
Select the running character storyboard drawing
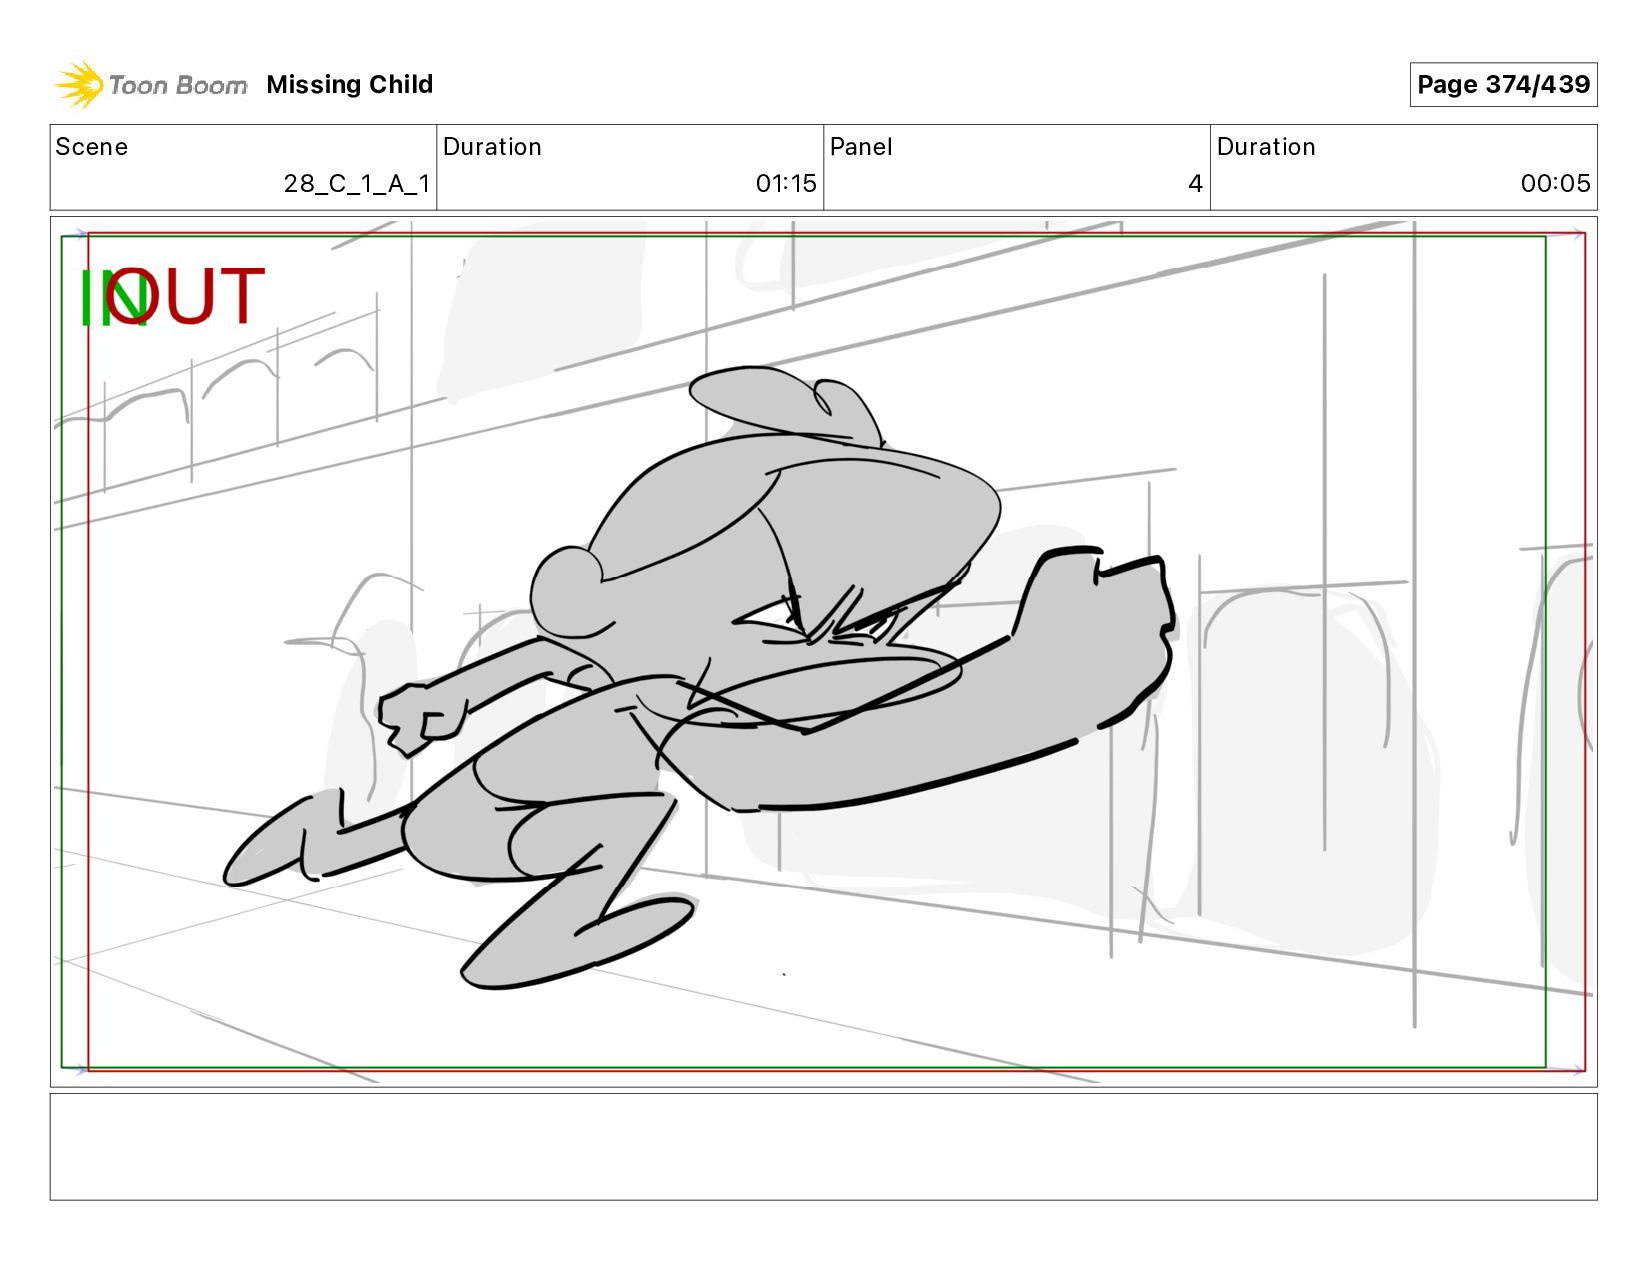700,680
